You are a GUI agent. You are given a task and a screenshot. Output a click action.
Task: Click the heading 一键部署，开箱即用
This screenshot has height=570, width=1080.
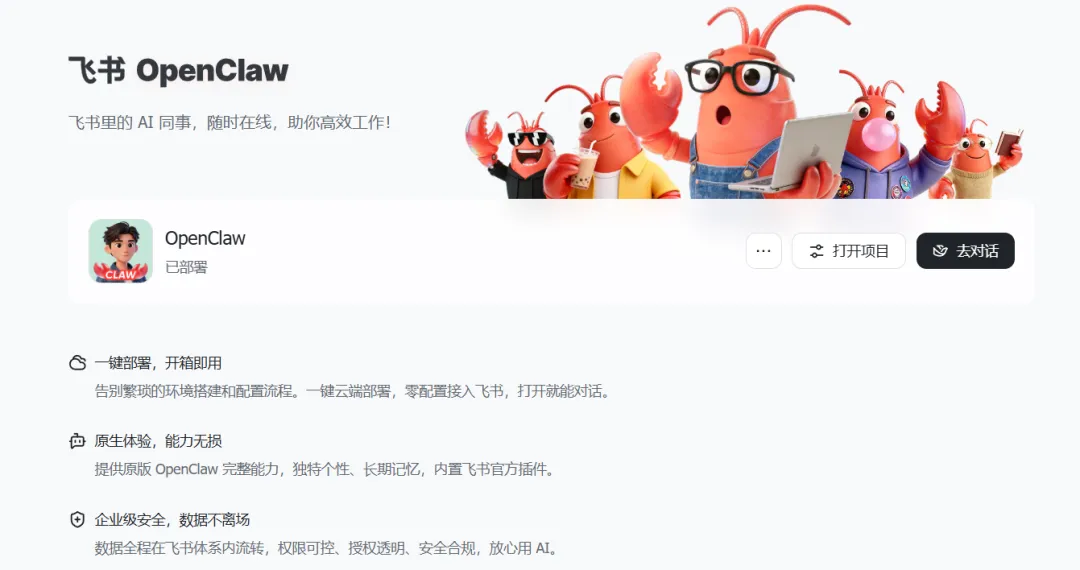[x=158, y=363]
